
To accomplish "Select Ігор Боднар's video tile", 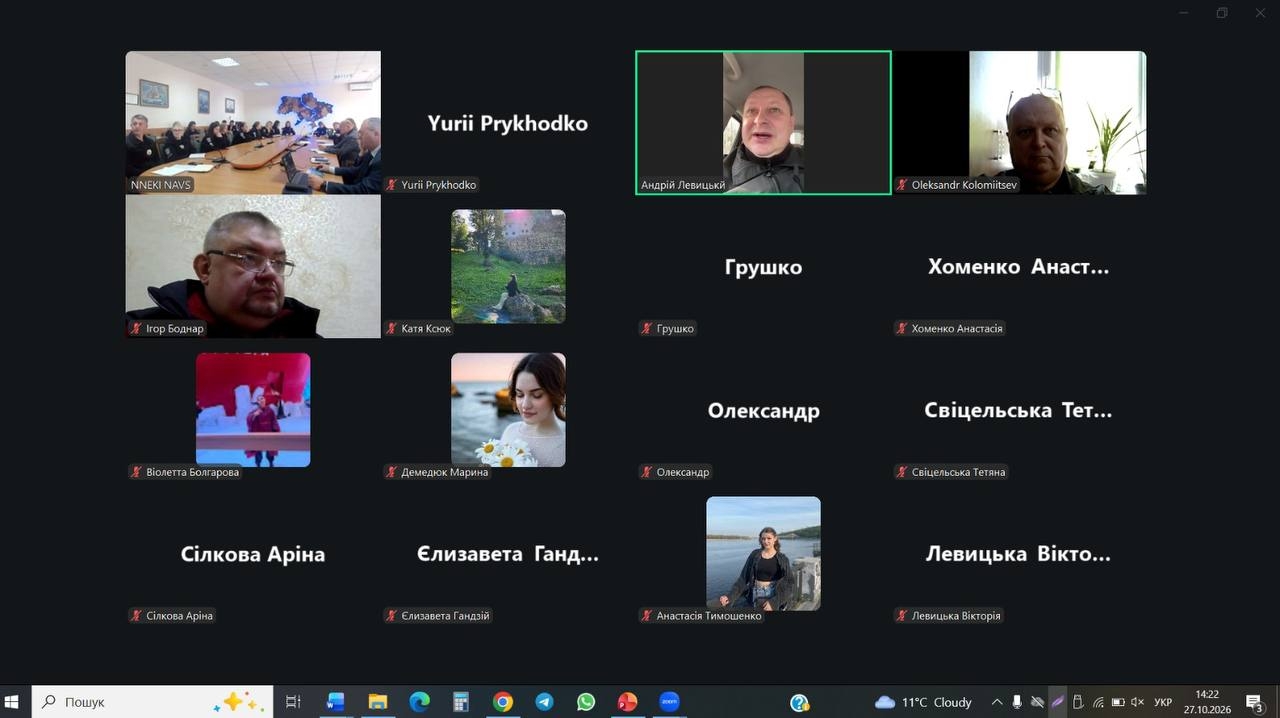I will point(253,266).
